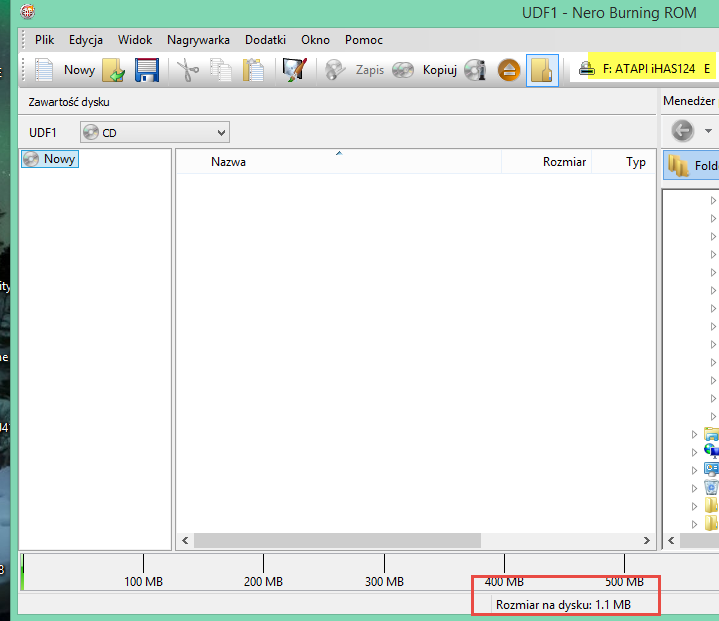Image resolution: width=719 pixels, height=621 pixels.
Task: Toggle the file browser folder icon
Action: 542,70
